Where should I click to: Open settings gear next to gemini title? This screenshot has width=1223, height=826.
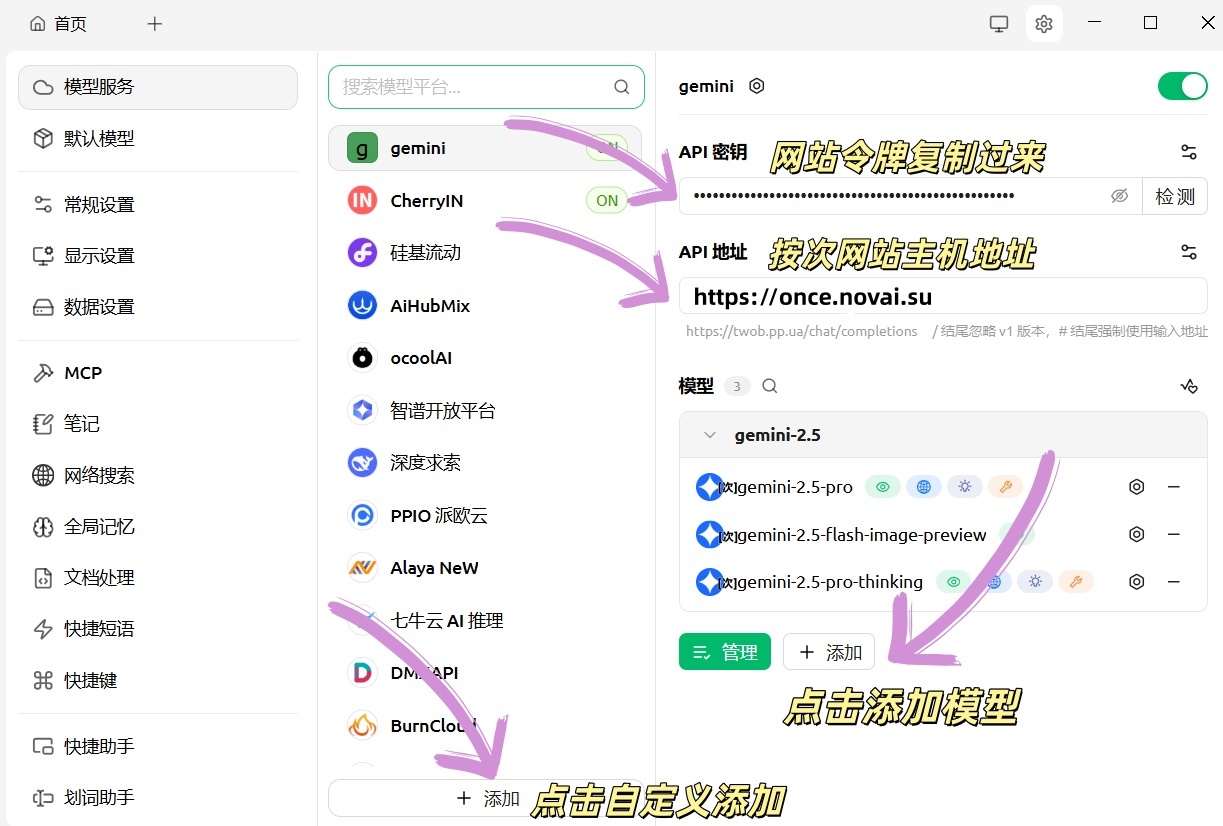[x=757, y=86]
